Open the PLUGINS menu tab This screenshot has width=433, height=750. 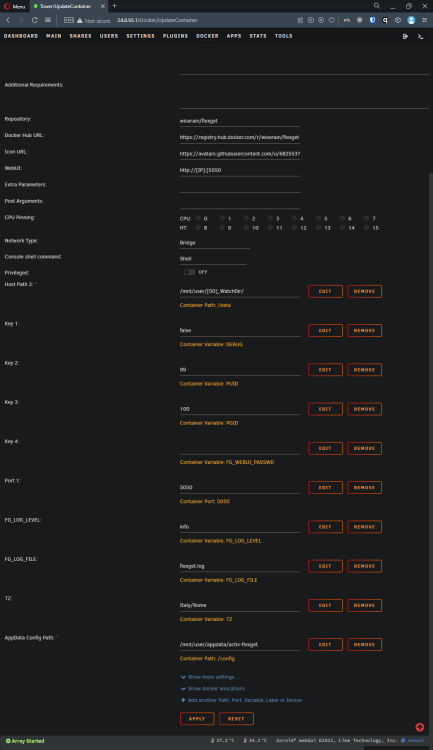175,36
